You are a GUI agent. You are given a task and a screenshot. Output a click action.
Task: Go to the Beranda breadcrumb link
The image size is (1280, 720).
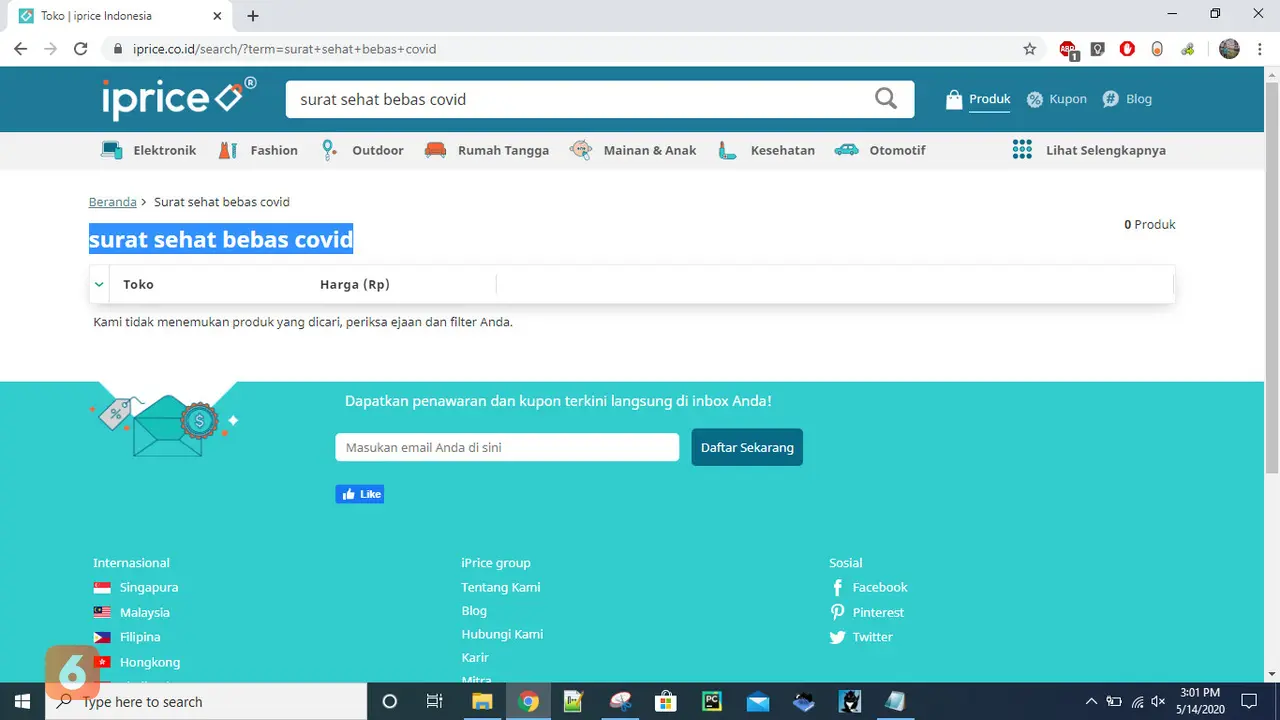[x=112, y=202]
